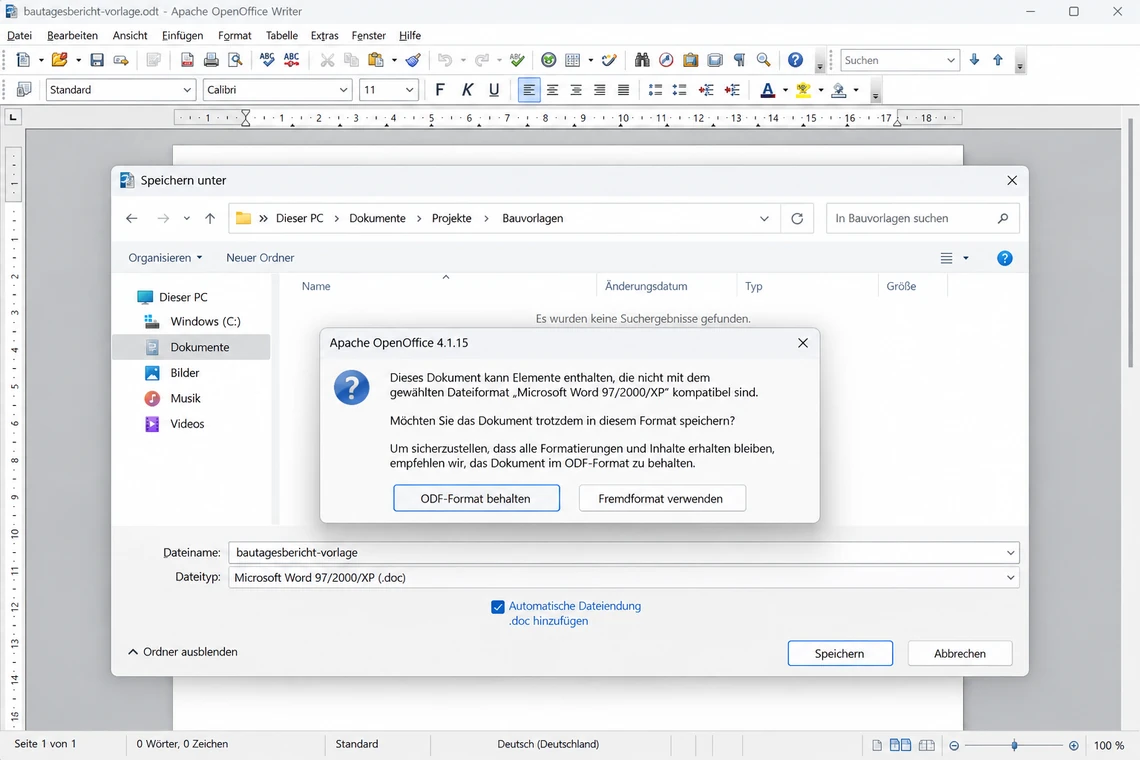Open file via the folder icon in toolbar
The image size is (1140, 760).
click(60, 60)
